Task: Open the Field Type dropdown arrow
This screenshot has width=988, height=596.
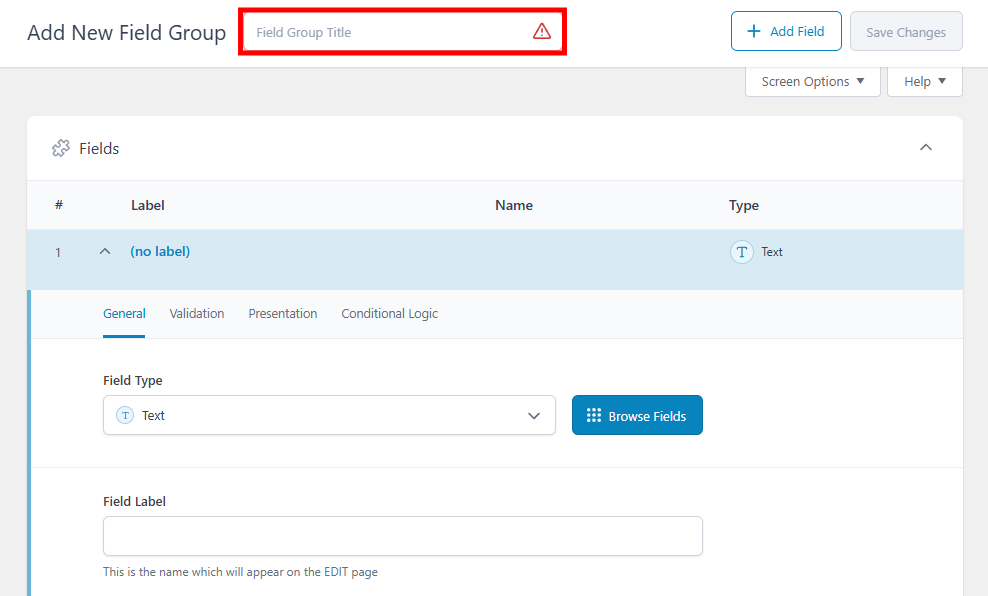Action: [534, 416]
